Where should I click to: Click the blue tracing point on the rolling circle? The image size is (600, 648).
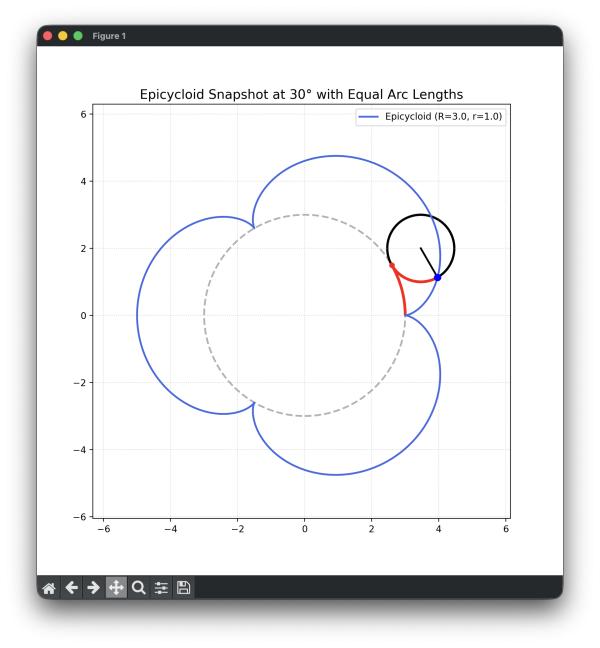438,278
